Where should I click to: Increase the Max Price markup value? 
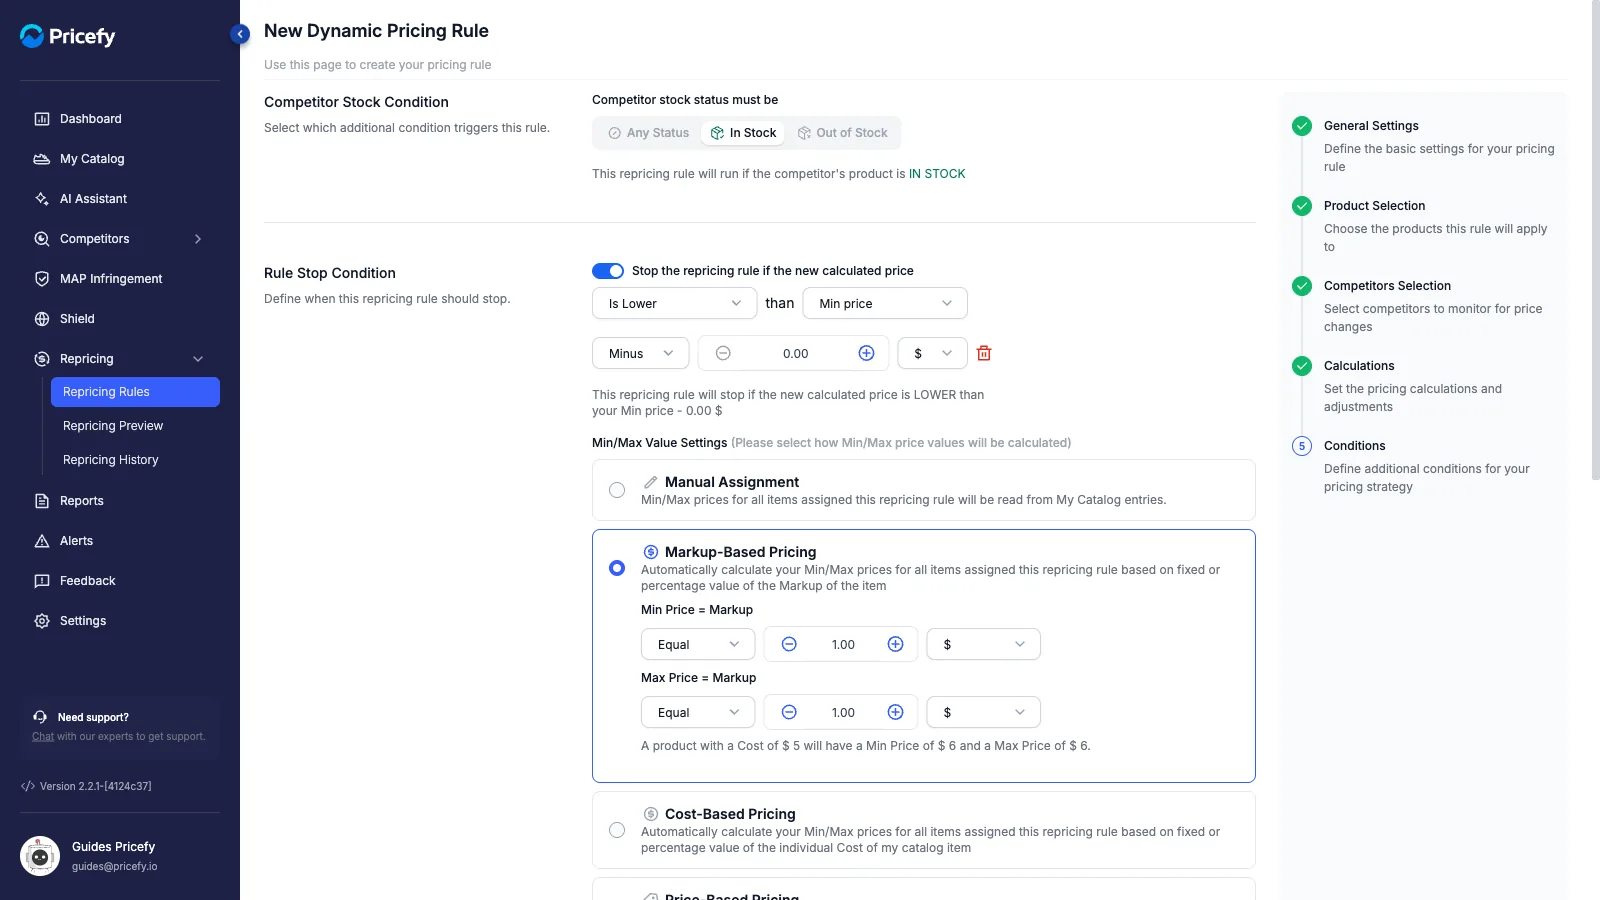tap(896, 712)
